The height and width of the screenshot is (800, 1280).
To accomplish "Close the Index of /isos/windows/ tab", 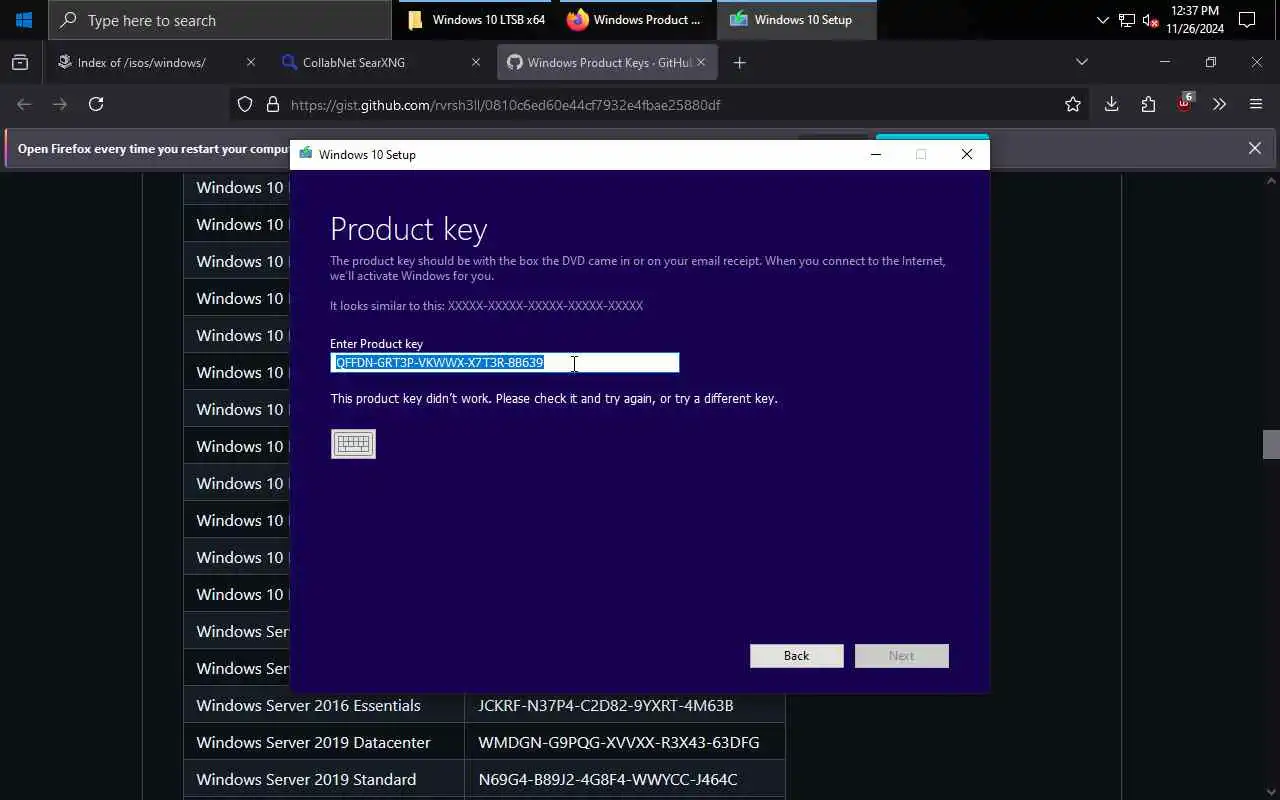I will (x=251, y=62).
